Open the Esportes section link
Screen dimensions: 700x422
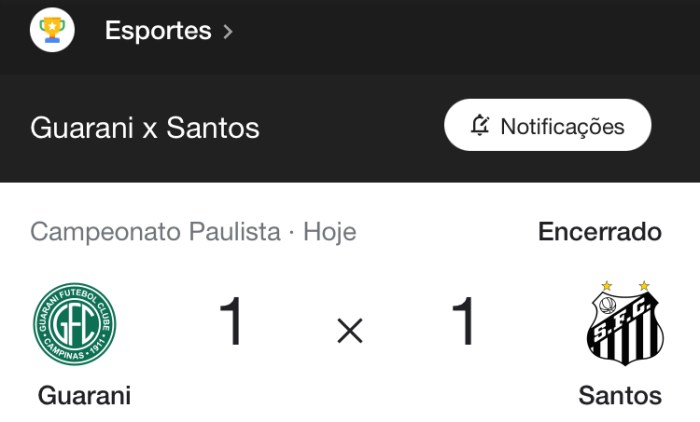157,31
